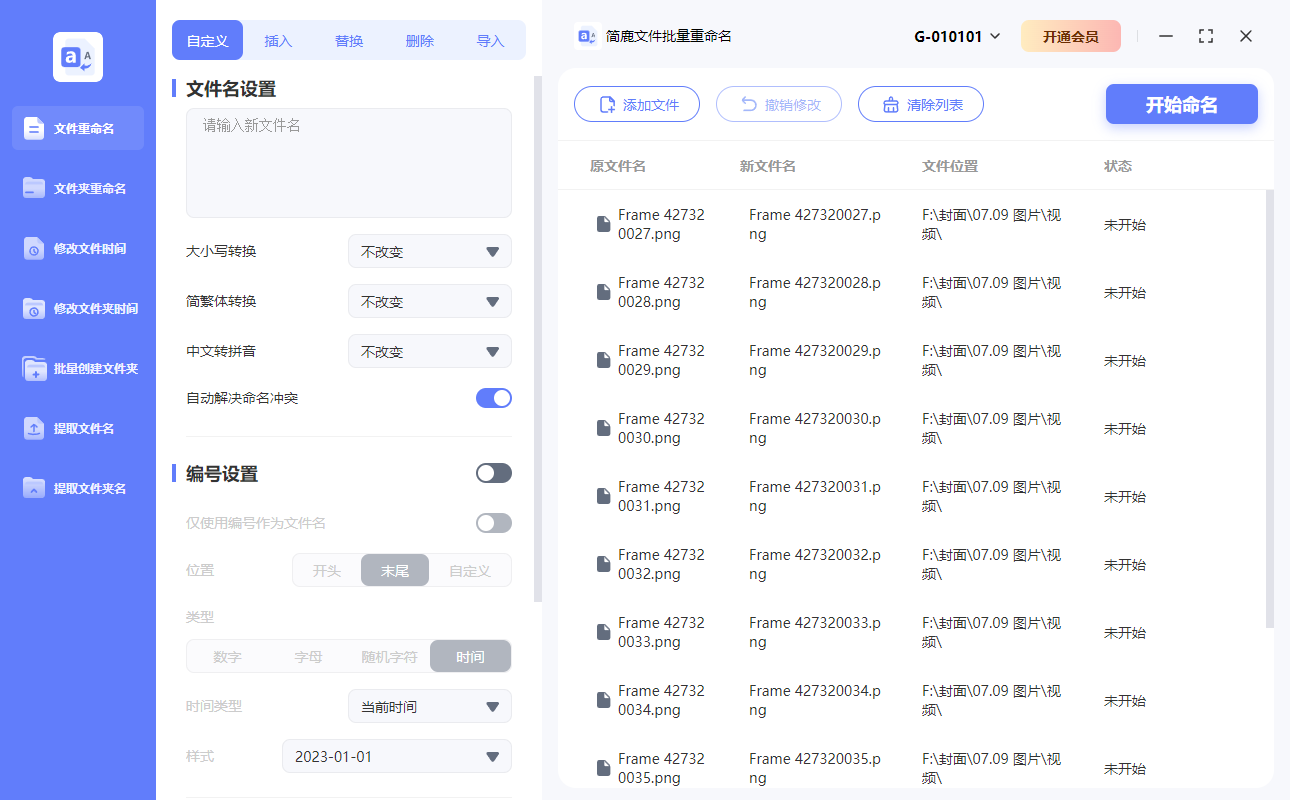
Task: Open 修改文件夹时间 sidebar icon
Action: (x=34, y=308)
